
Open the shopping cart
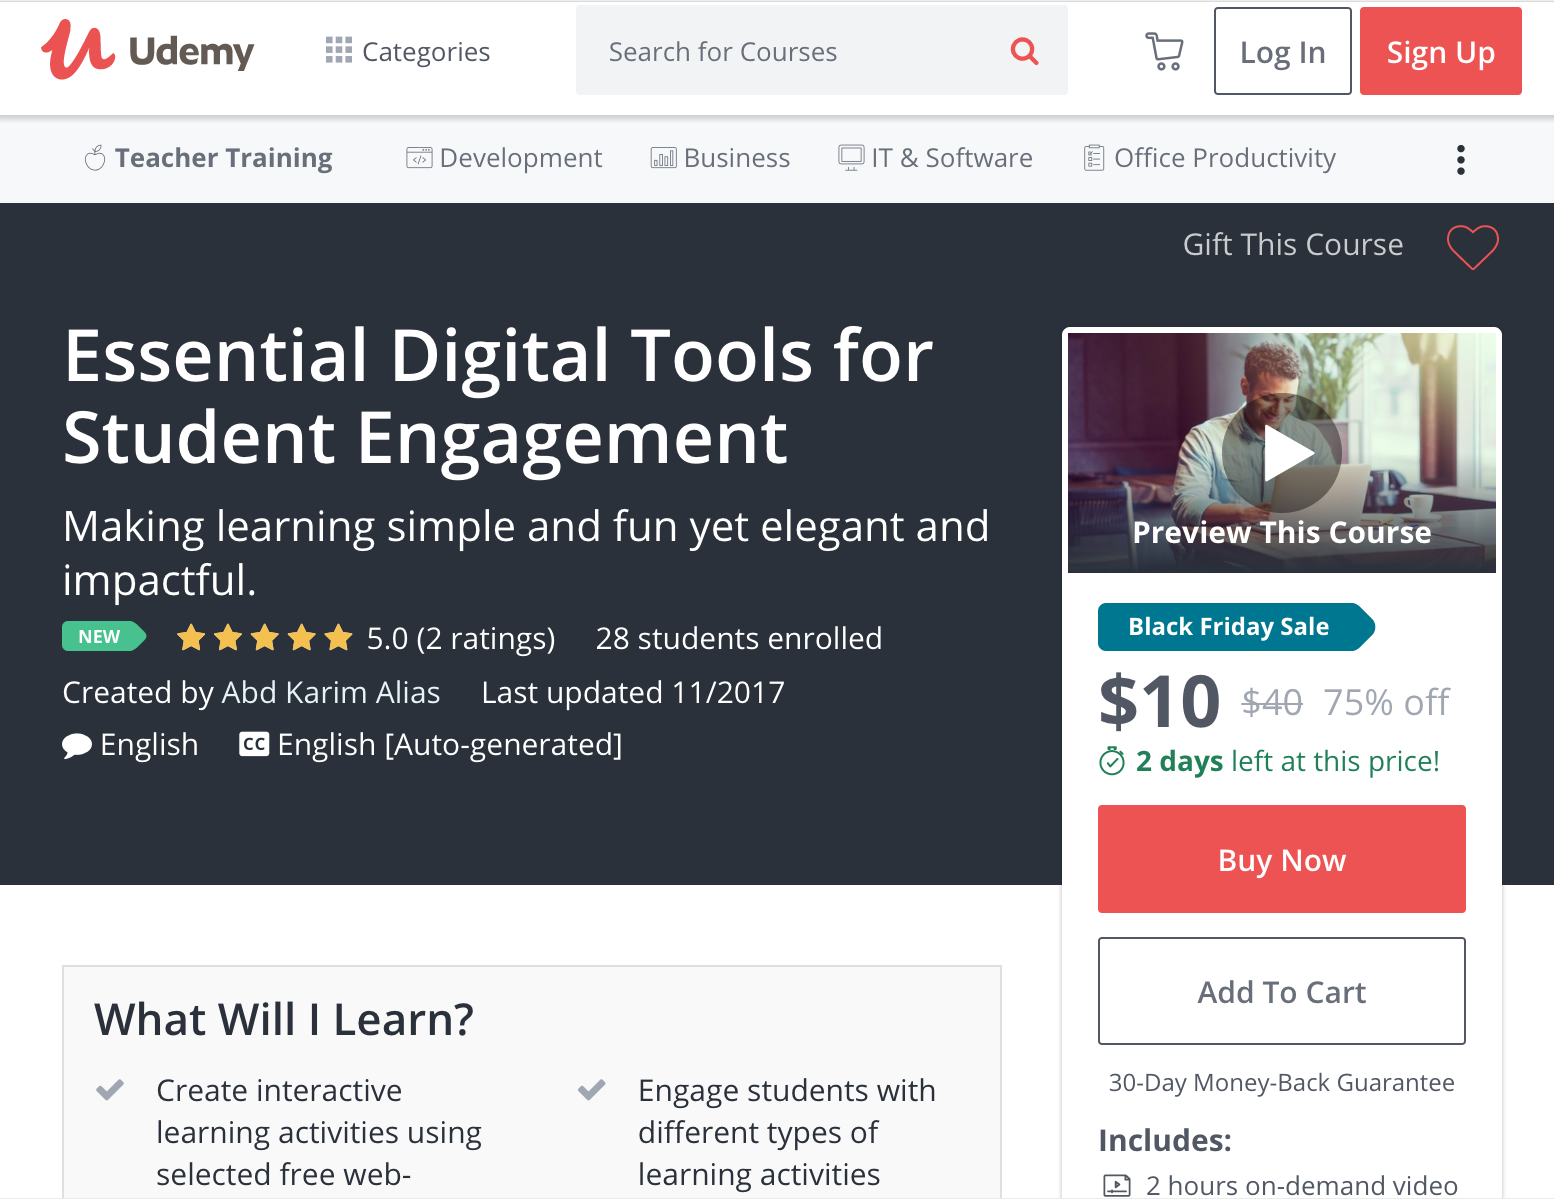point(1163,50)
